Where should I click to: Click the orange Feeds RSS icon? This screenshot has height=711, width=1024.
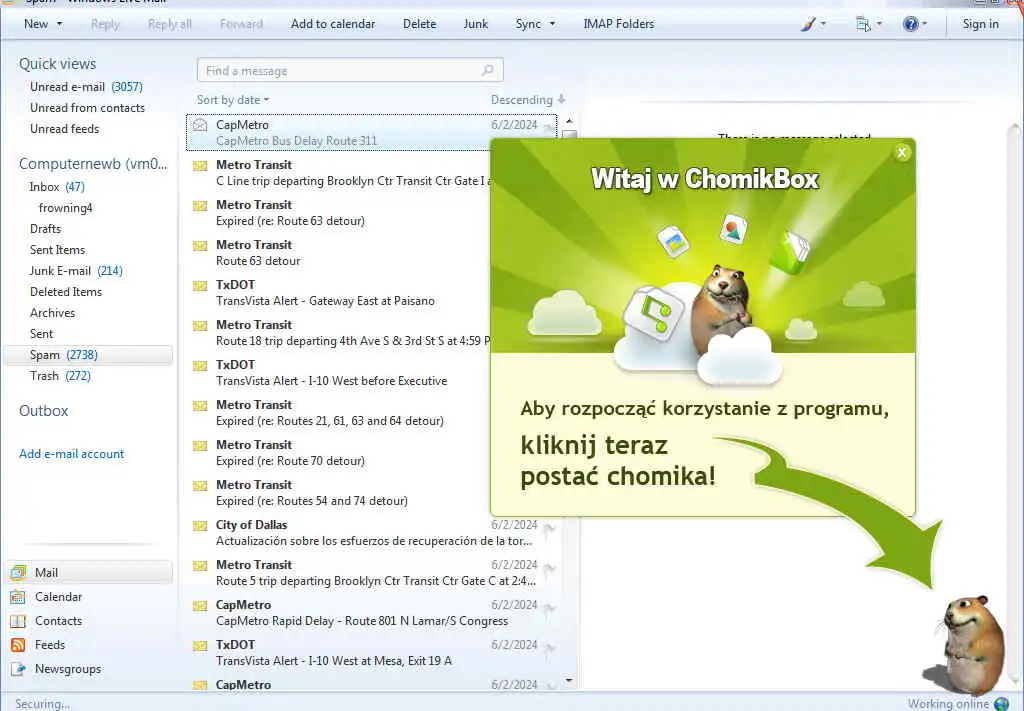pyautogui.click(x=18, y=645)
